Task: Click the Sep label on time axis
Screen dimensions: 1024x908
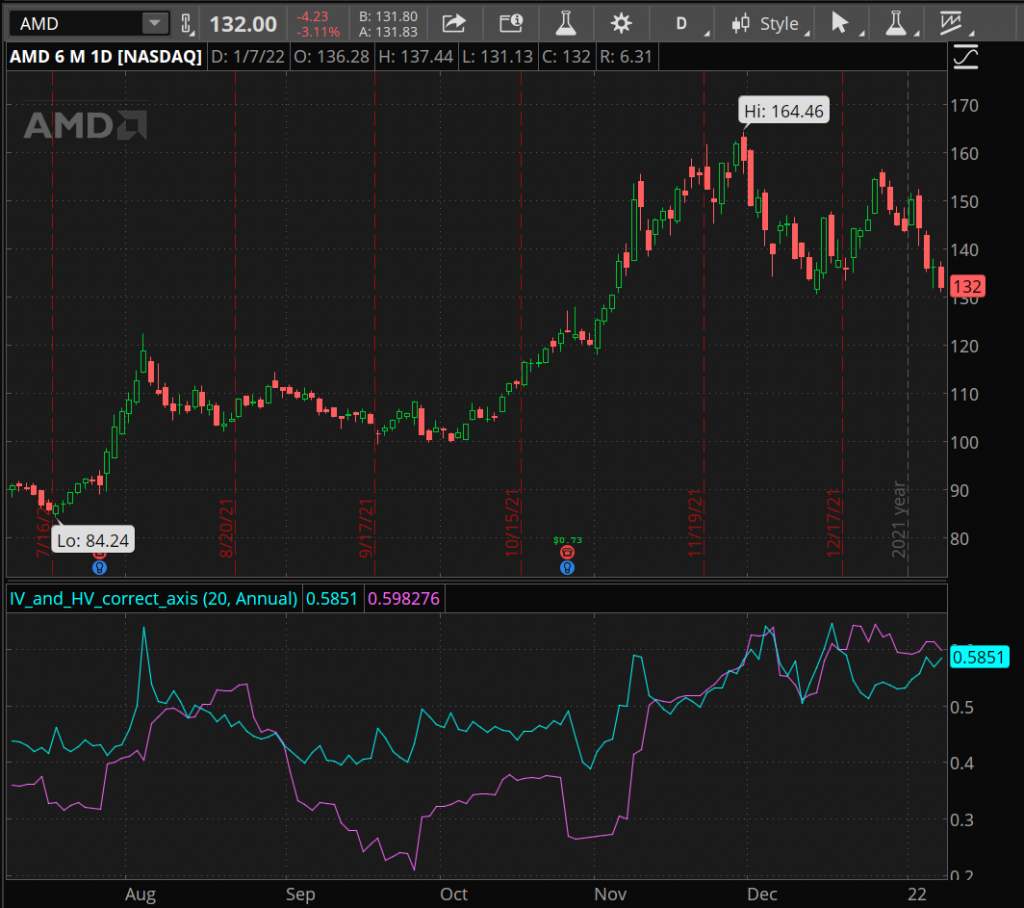Action: (x=300, y=894)
